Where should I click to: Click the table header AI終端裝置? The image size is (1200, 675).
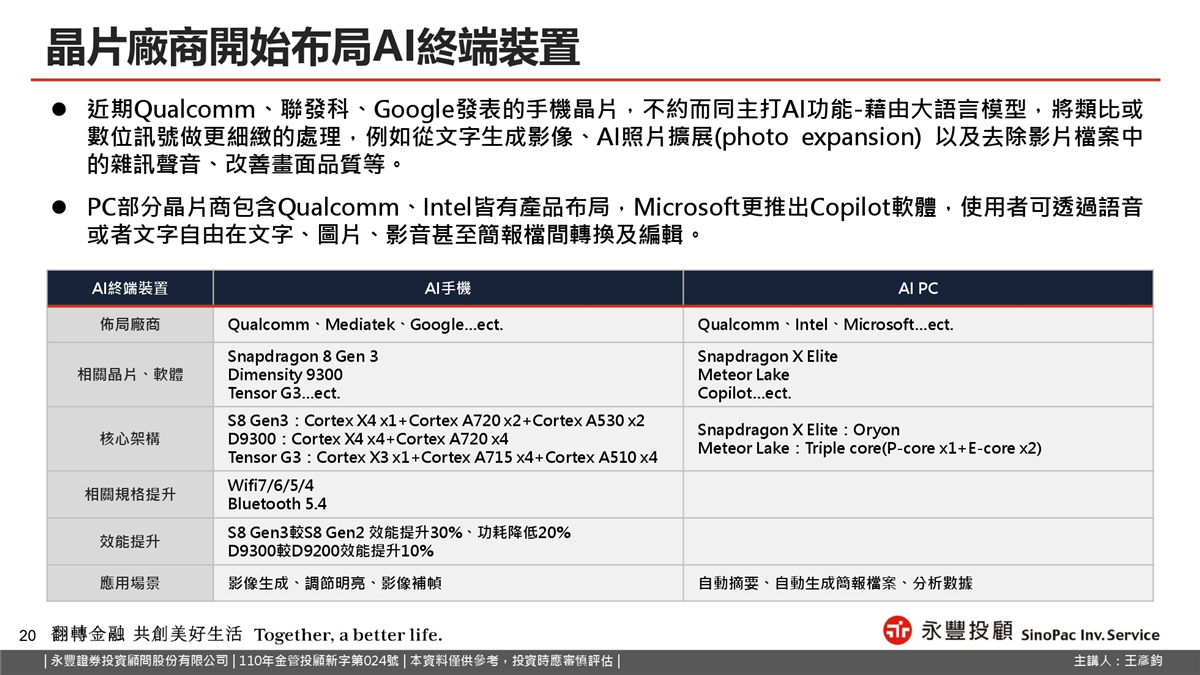[x=129, y=289]
